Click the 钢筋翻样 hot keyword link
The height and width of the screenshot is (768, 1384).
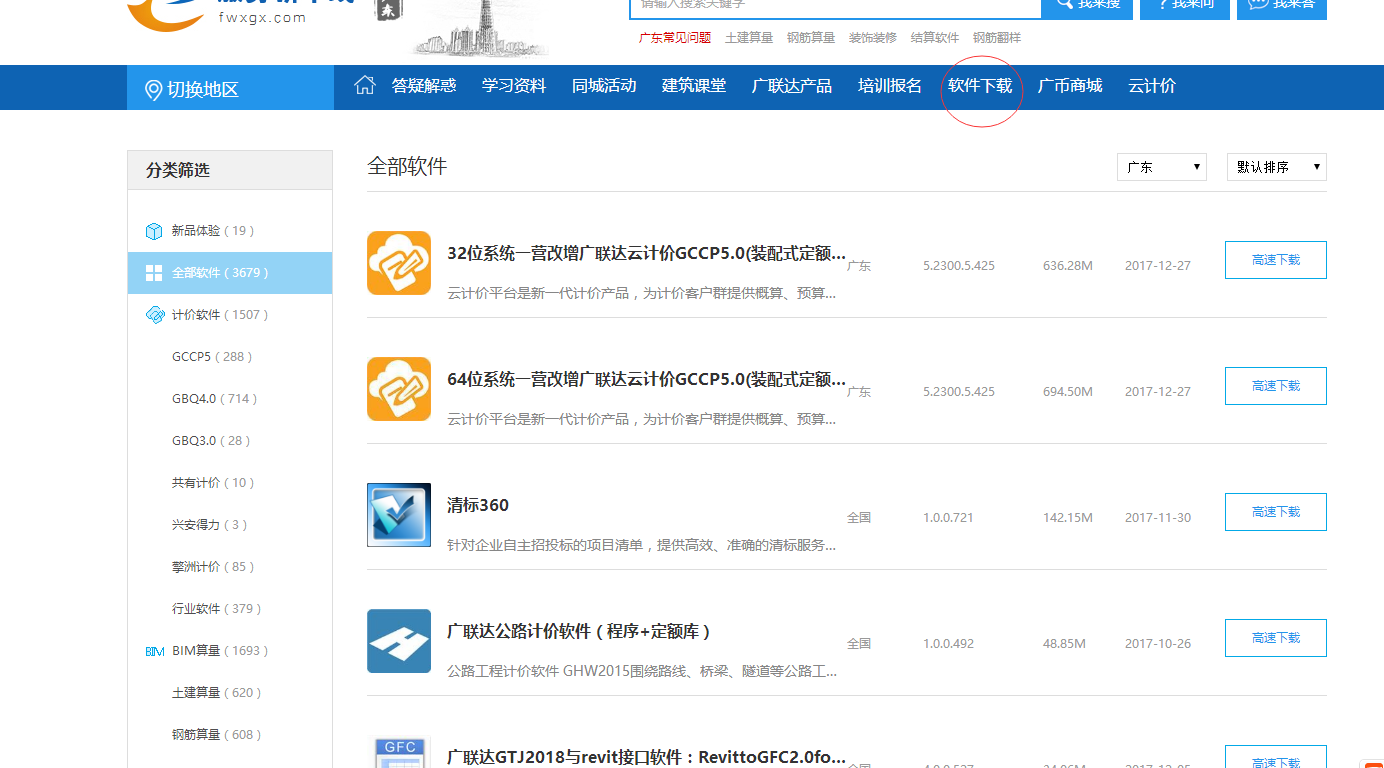[997, 38]
